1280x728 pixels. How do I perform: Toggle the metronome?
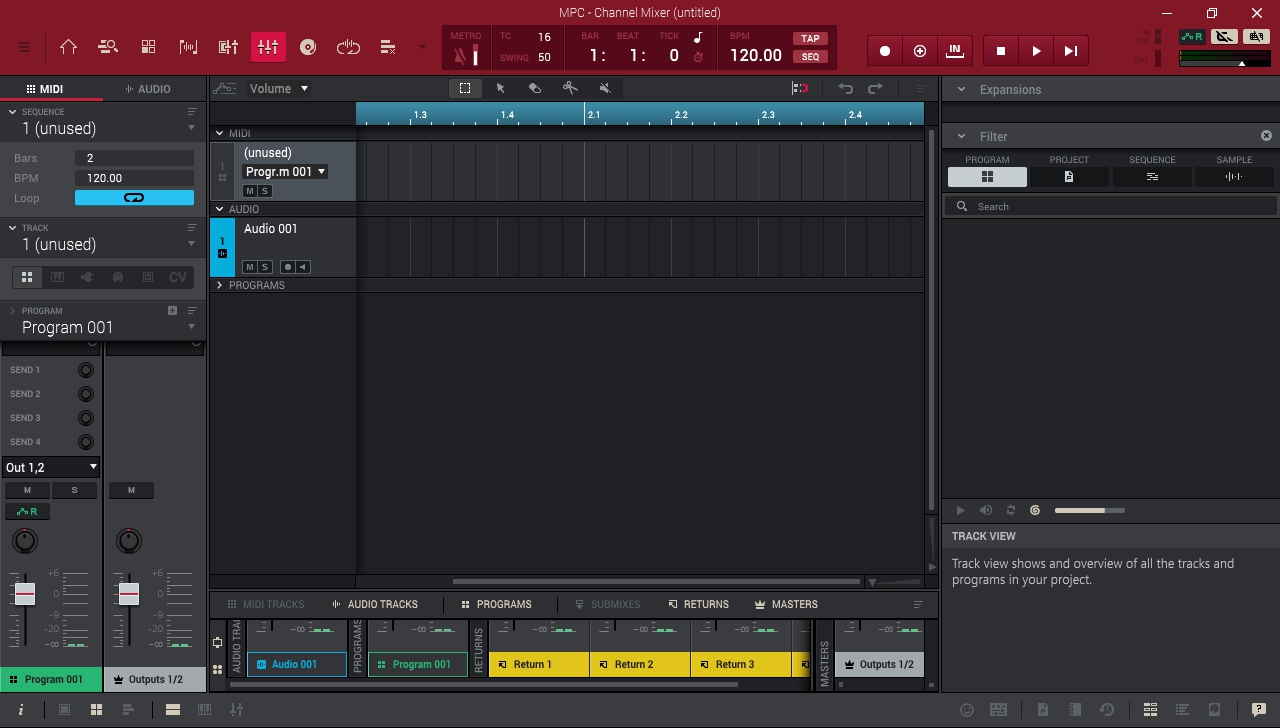465,55
